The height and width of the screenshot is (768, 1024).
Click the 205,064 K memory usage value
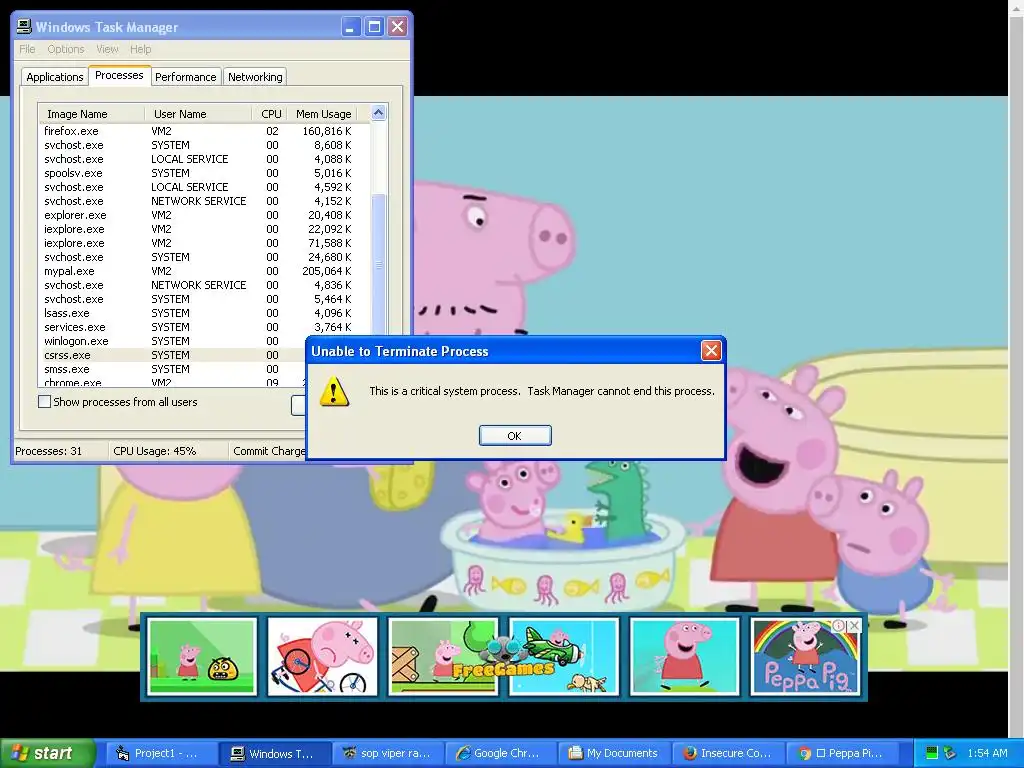(x=327, y=271)
